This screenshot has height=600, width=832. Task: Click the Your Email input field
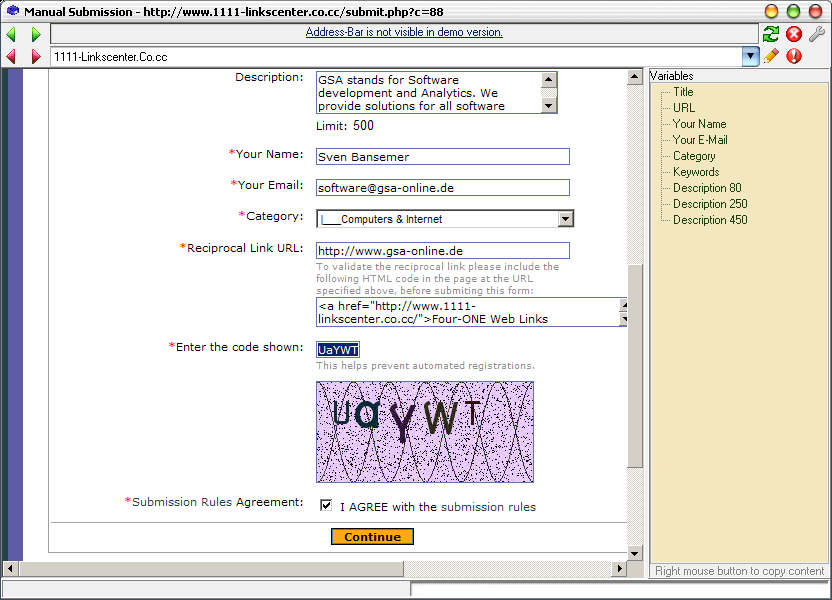click(443, 187)
